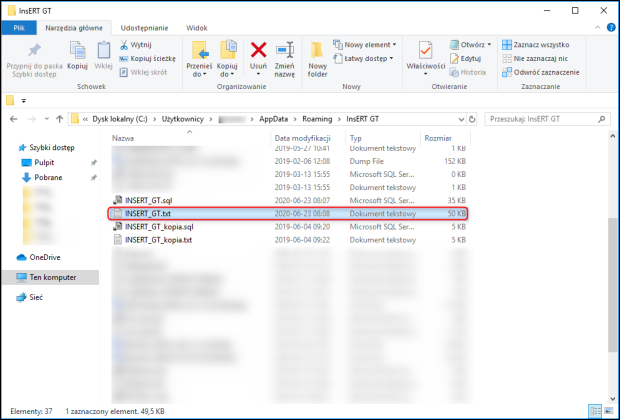Image resolution: width=620 pixels, height=420 pixels.
Task: Open the recent locations dropdown arrow
Action: (47, 119)
